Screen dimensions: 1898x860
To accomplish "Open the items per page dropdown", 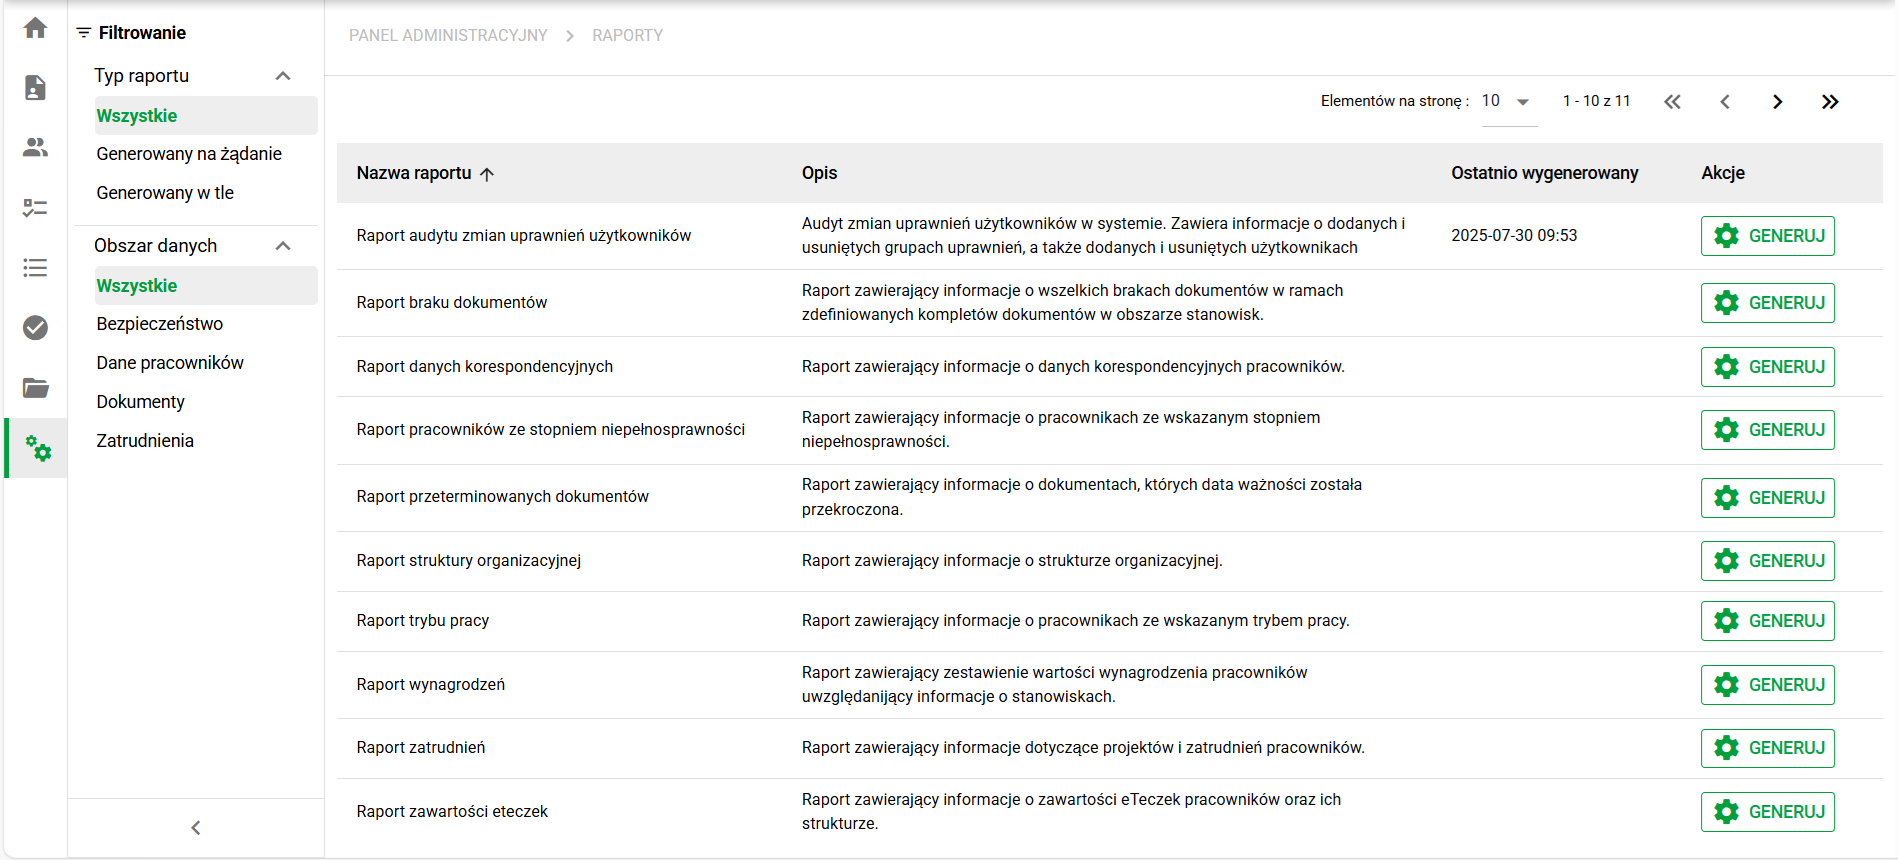I will tap(1507, 102).
